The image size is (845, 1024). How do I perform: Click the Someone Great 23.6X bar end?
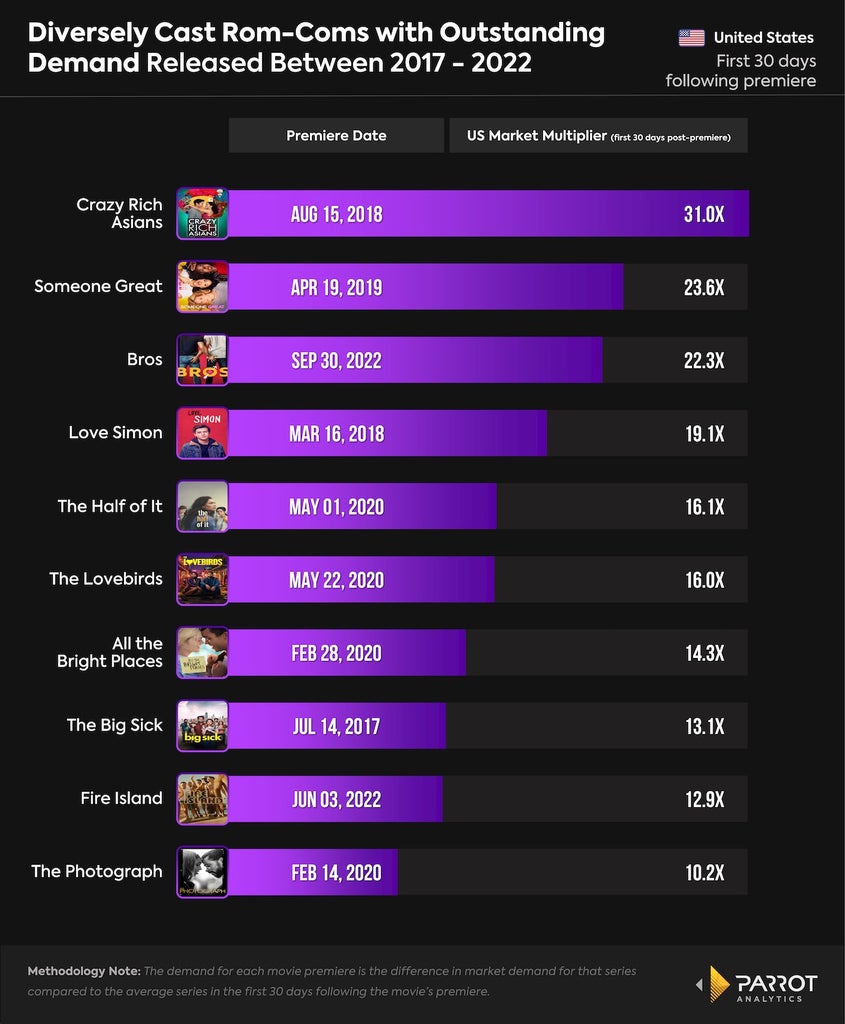pyautogui.click(x=704, y=287)
